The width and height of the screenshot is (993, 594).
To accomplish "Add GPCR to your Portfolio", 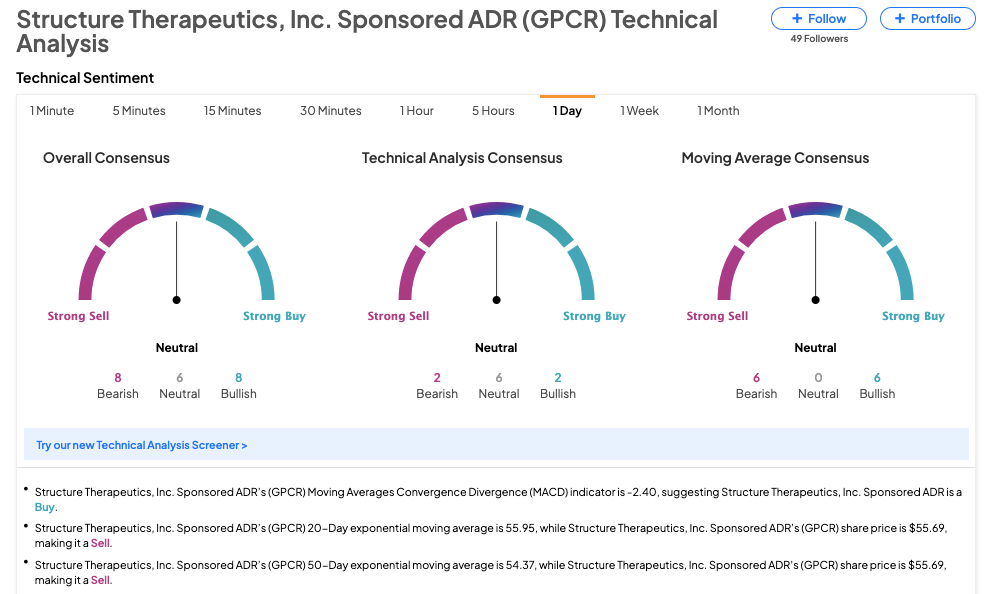I will (927, 18).
